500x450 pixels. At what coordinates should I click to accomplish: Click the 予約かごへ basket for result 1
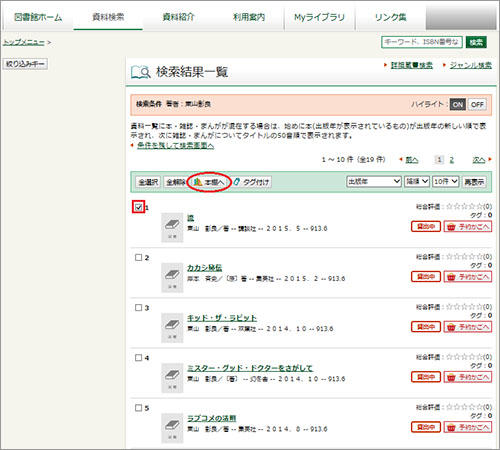(468, 227)
